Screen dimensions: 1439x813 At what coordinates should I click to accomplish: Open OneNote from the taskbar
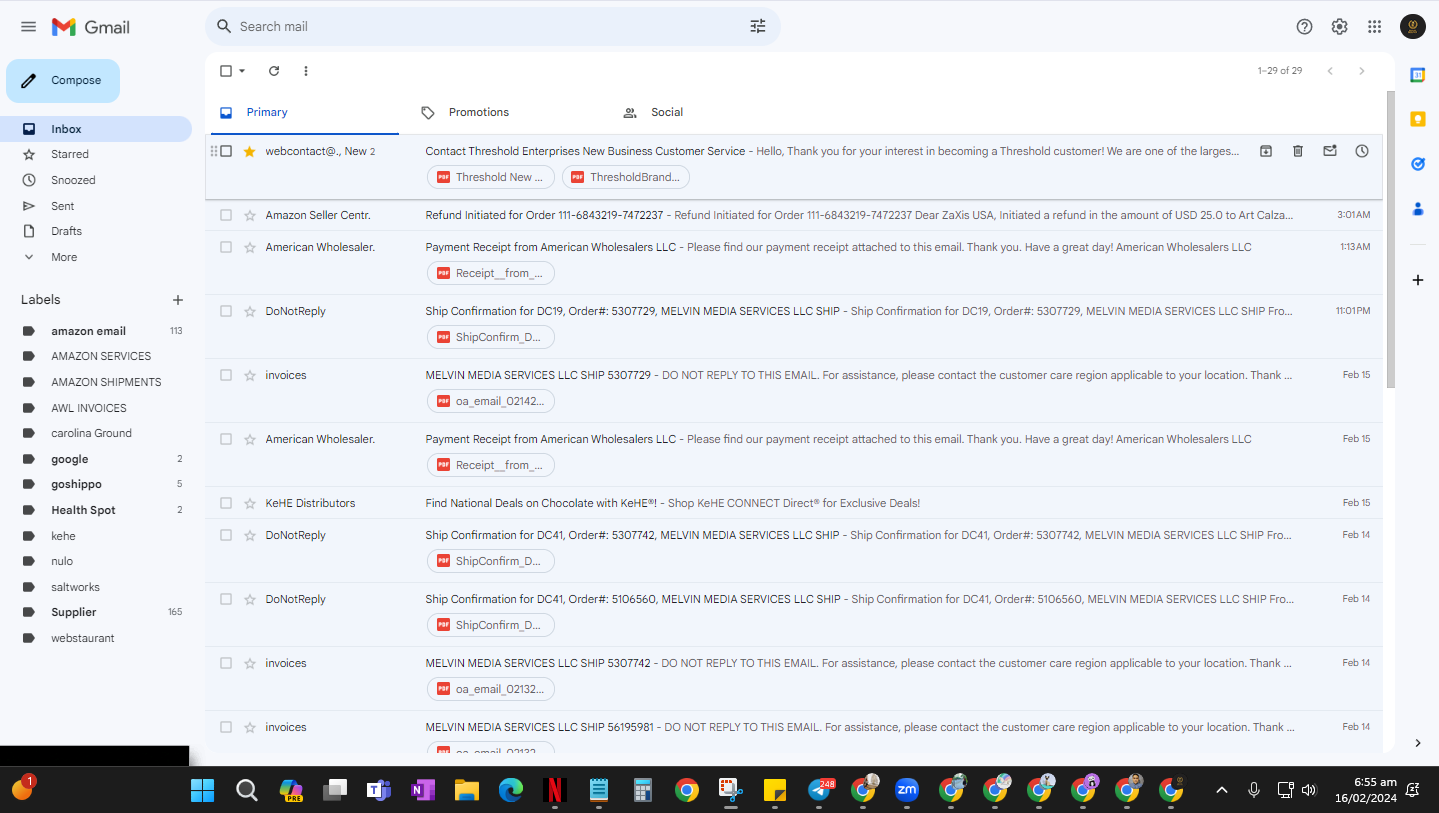click(423, 790)
